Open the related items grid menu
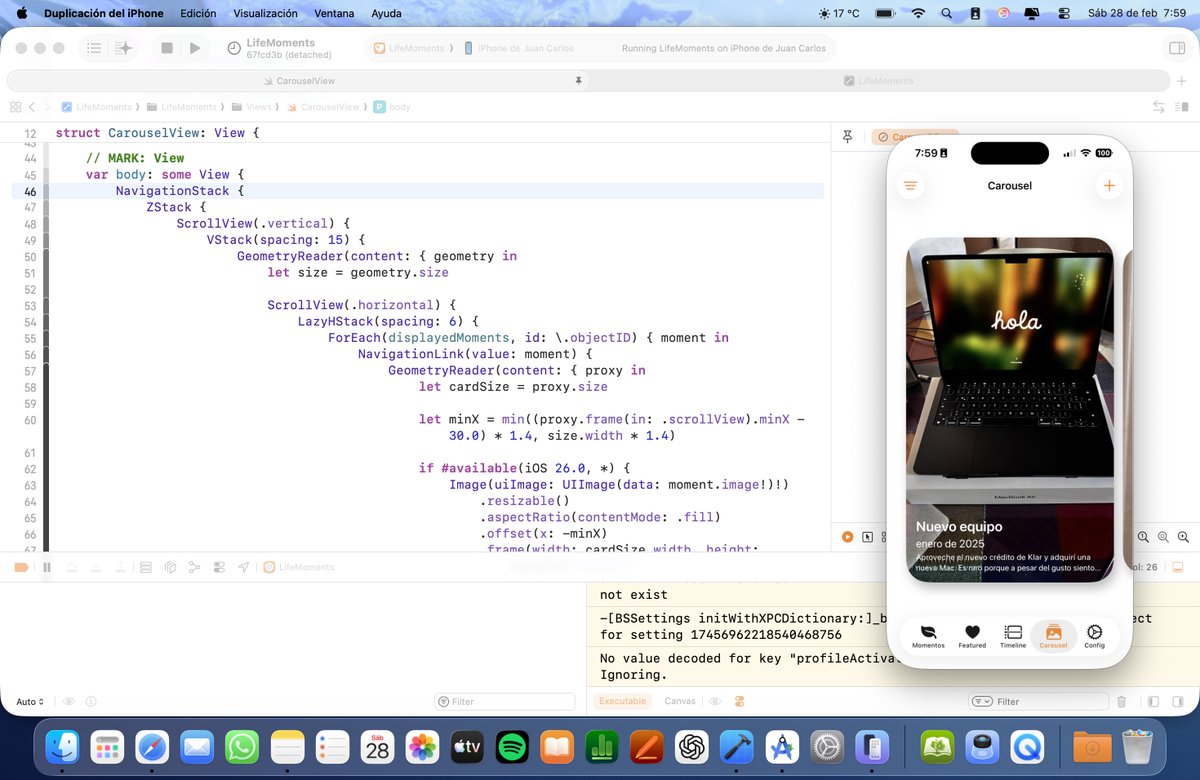This screenshot has width=1200, height=780. pyautogui.click(x=15, y=107)
